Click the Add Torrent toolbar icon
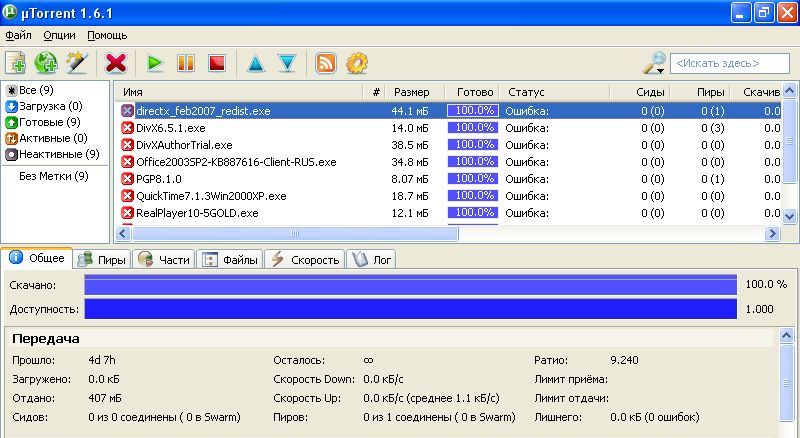The height and width of the screenshot is (438, 800). click(x=15, y=63)
